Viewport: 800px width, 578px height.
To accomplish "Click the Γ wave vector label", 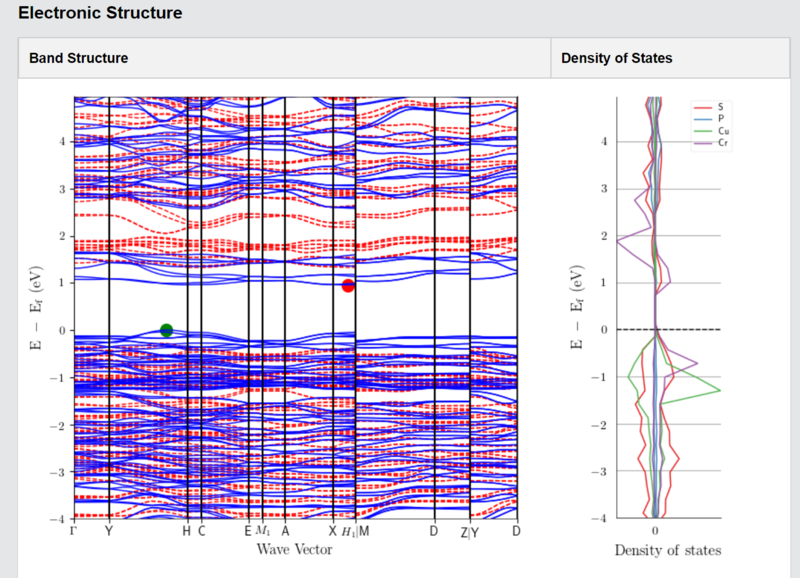I will 74,531.
